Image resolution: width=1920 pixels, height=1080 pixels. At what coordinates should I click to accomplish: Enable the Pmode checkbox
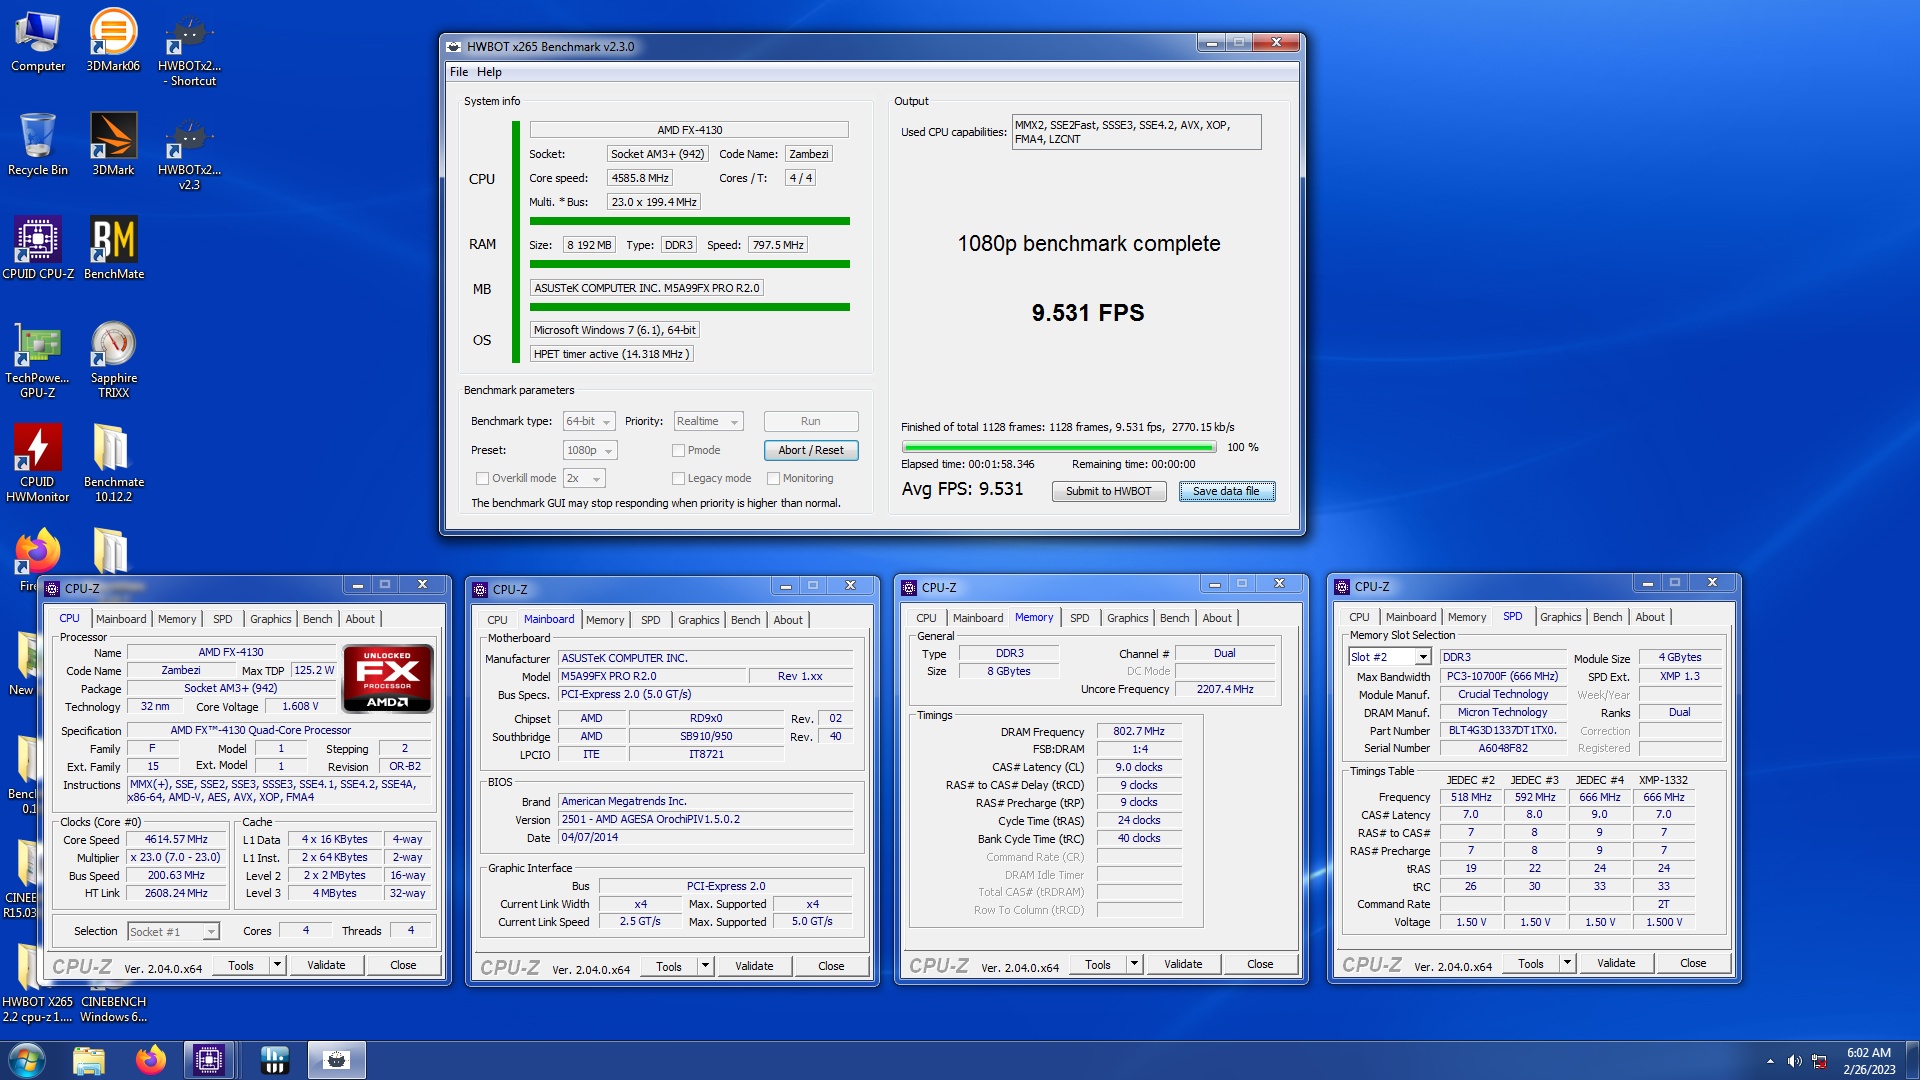[x=678, y=450]
